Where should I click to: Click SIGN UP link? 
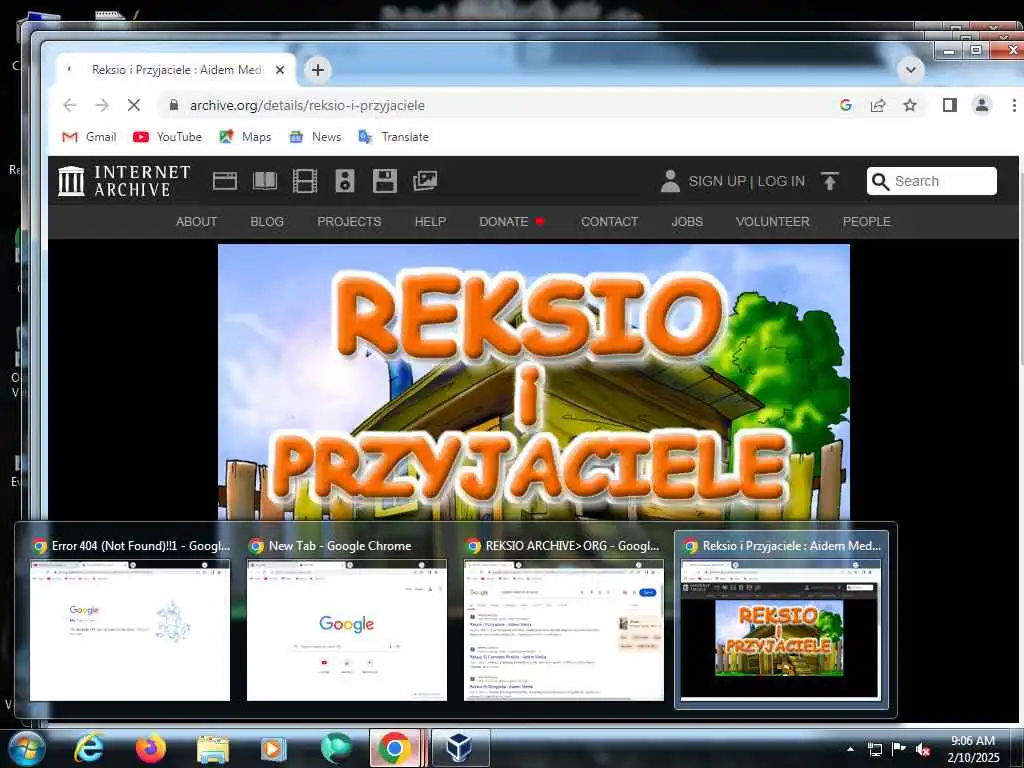coord(716,182)
